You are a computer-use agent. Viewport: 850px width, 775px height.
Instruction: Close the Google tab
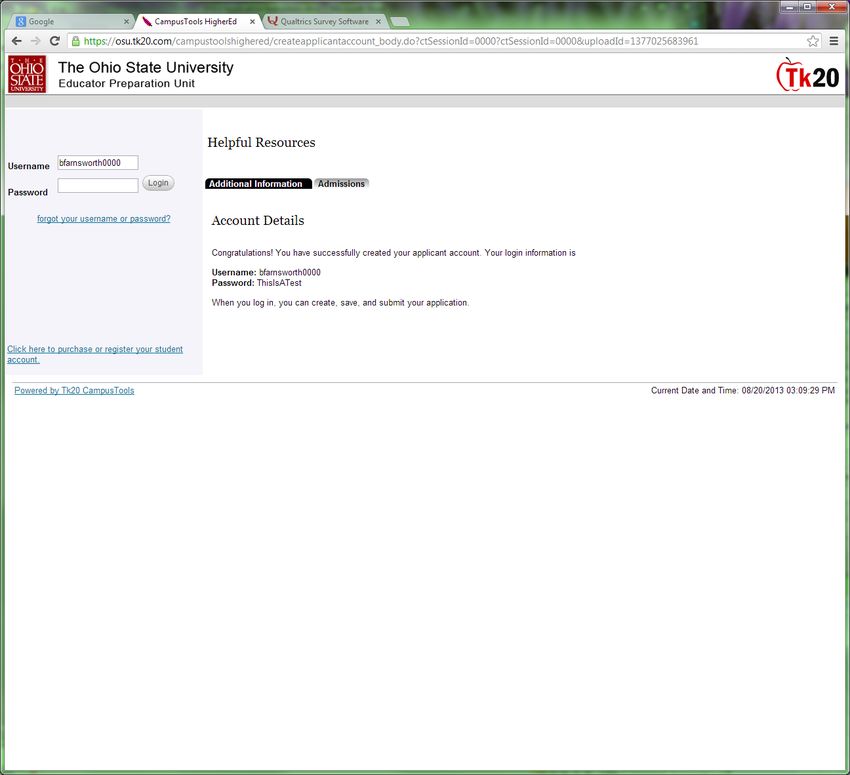(126, 22)
